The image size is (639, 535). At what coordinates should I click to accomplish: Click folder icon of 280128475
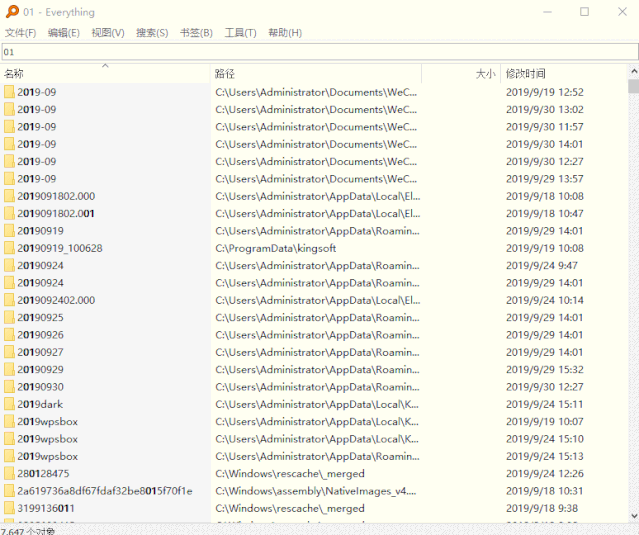click(9, 474)
